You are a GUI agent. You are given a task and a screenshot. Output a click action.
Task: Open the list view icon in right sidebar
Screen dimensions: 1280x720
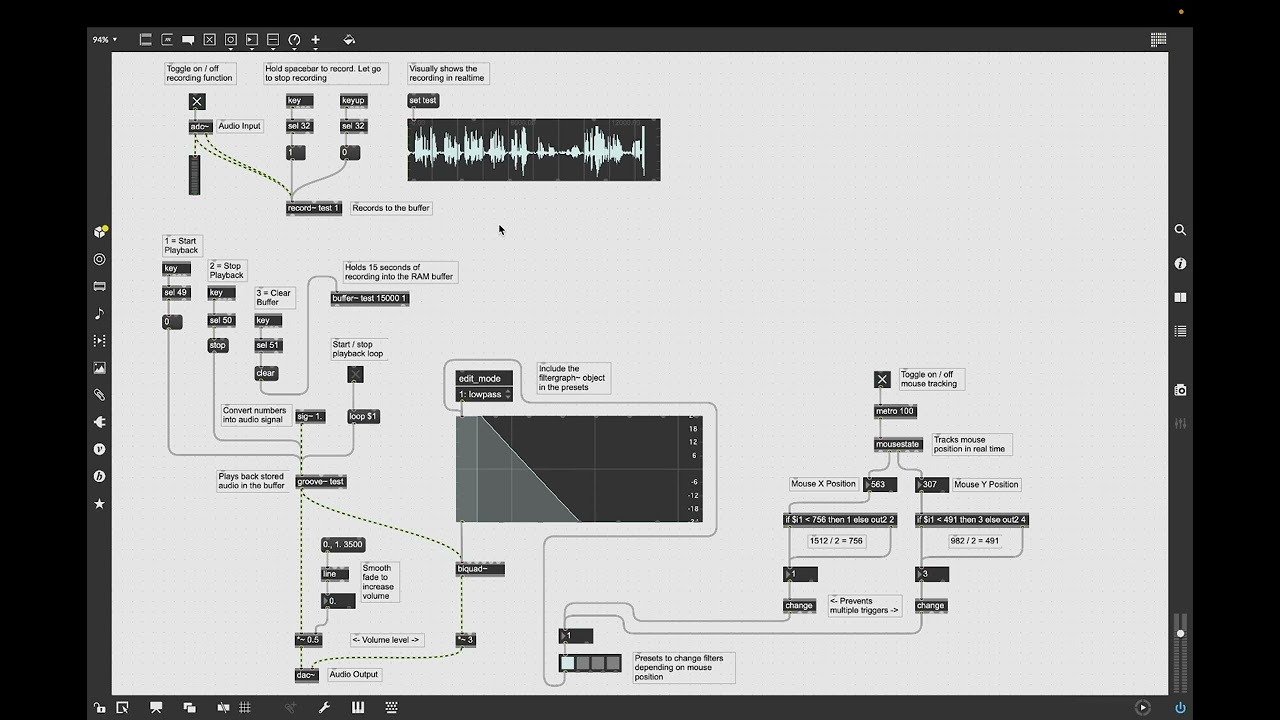tap(1180, 331)
